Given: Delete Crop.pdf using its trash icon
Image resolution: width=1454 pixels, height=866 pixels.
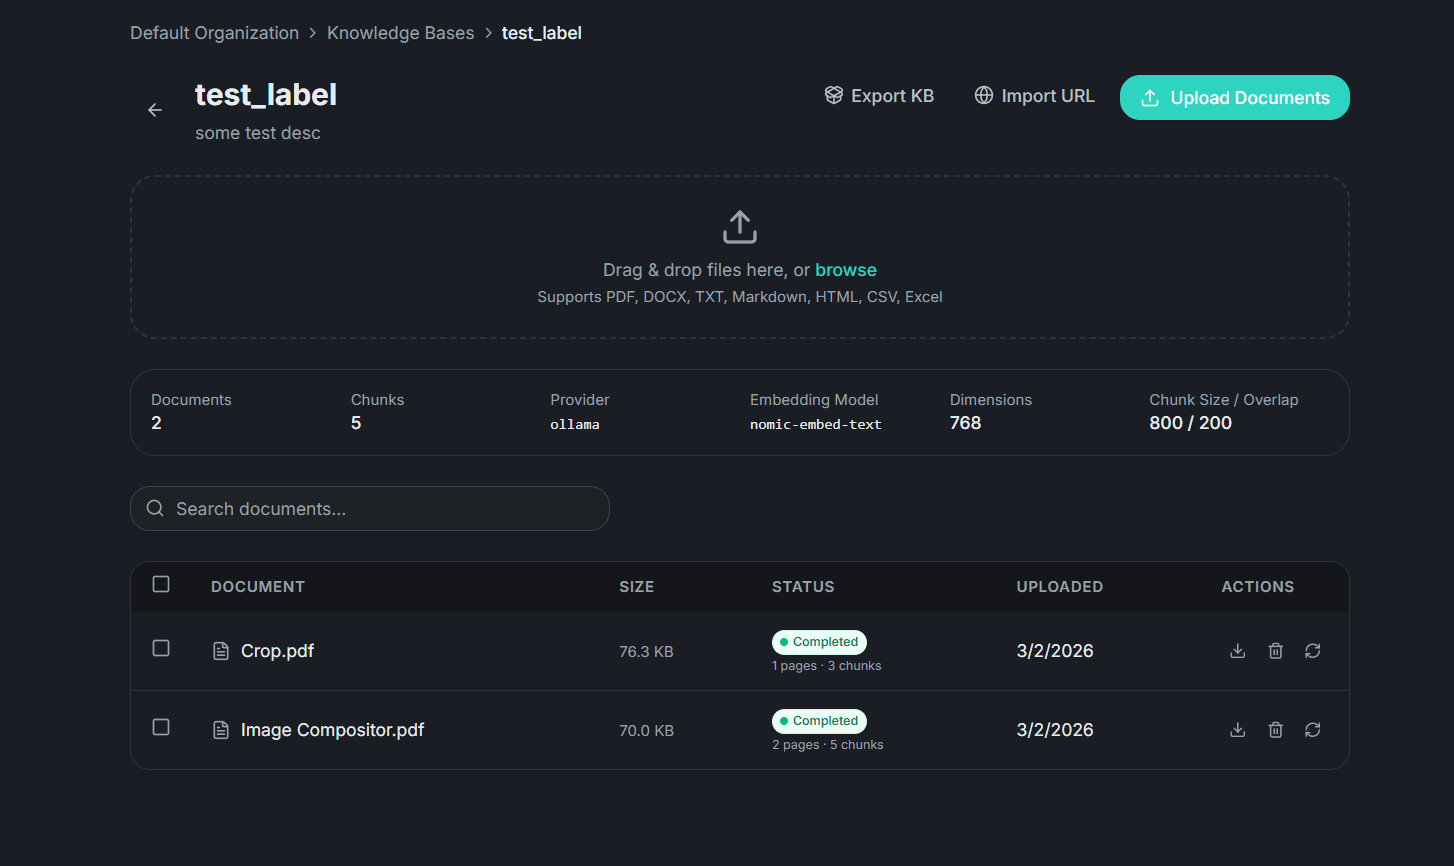Looking at the screenshot, I should (x=1275, y=650).
